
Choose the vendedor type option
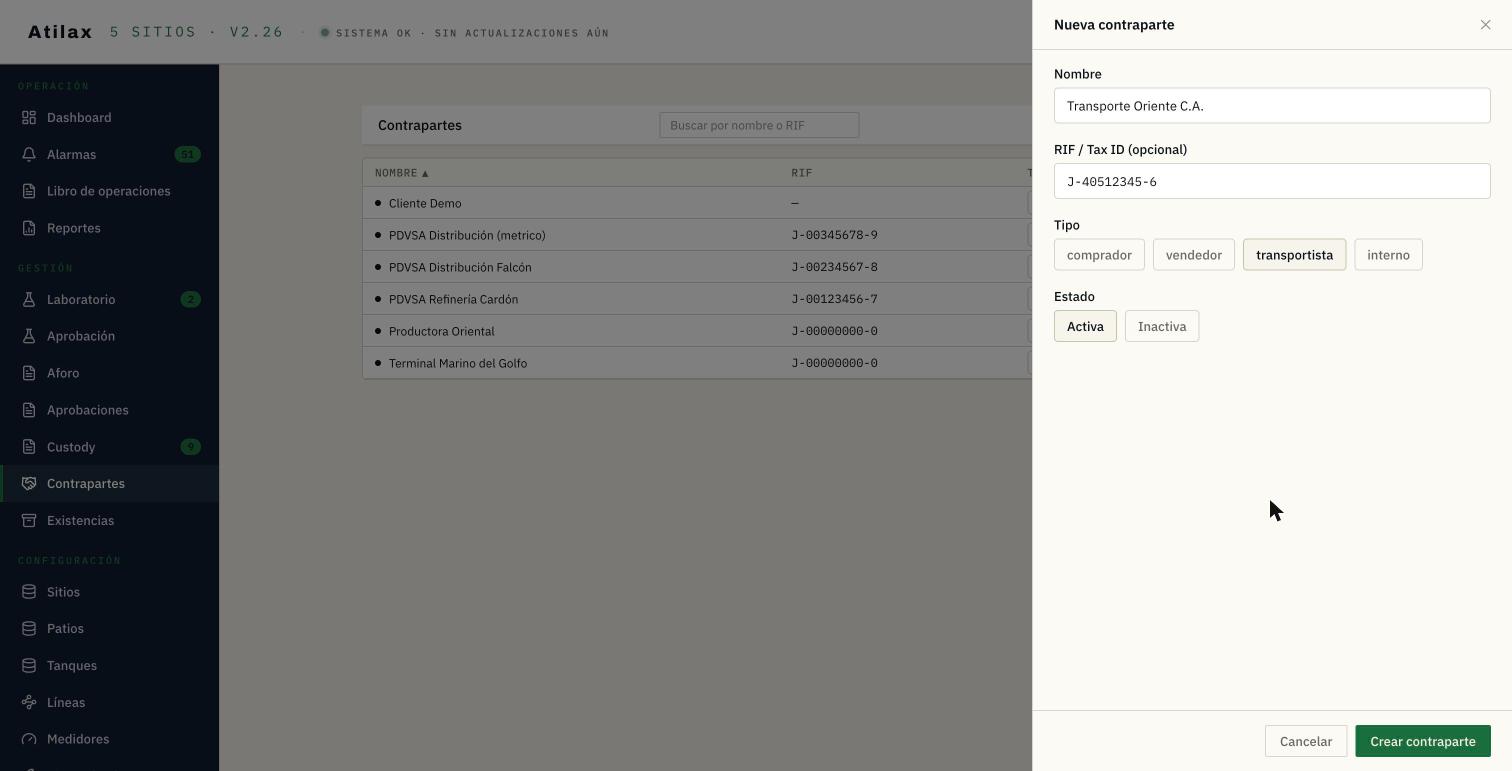tap(1194, 255)
